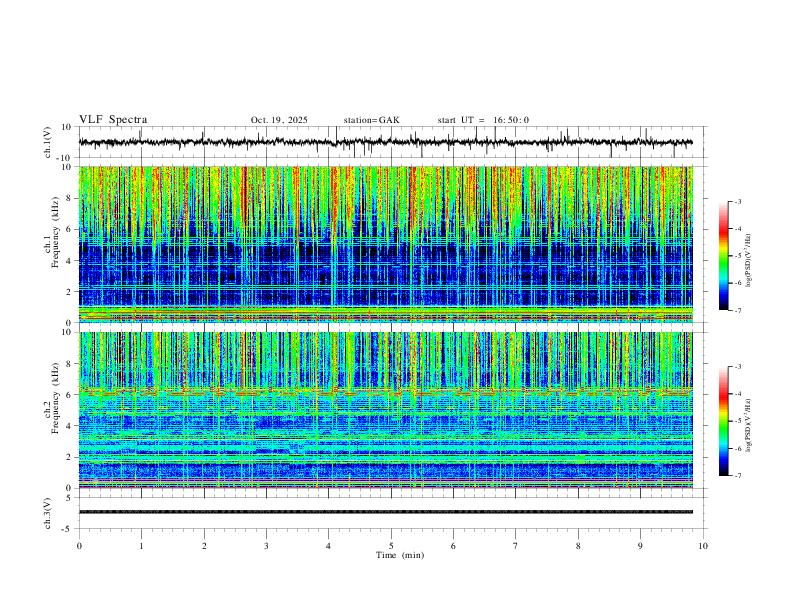The image size is (792, 612).
Task: Click inside the ch.2 spectrogram panel
Action: [x=385, y=410]
